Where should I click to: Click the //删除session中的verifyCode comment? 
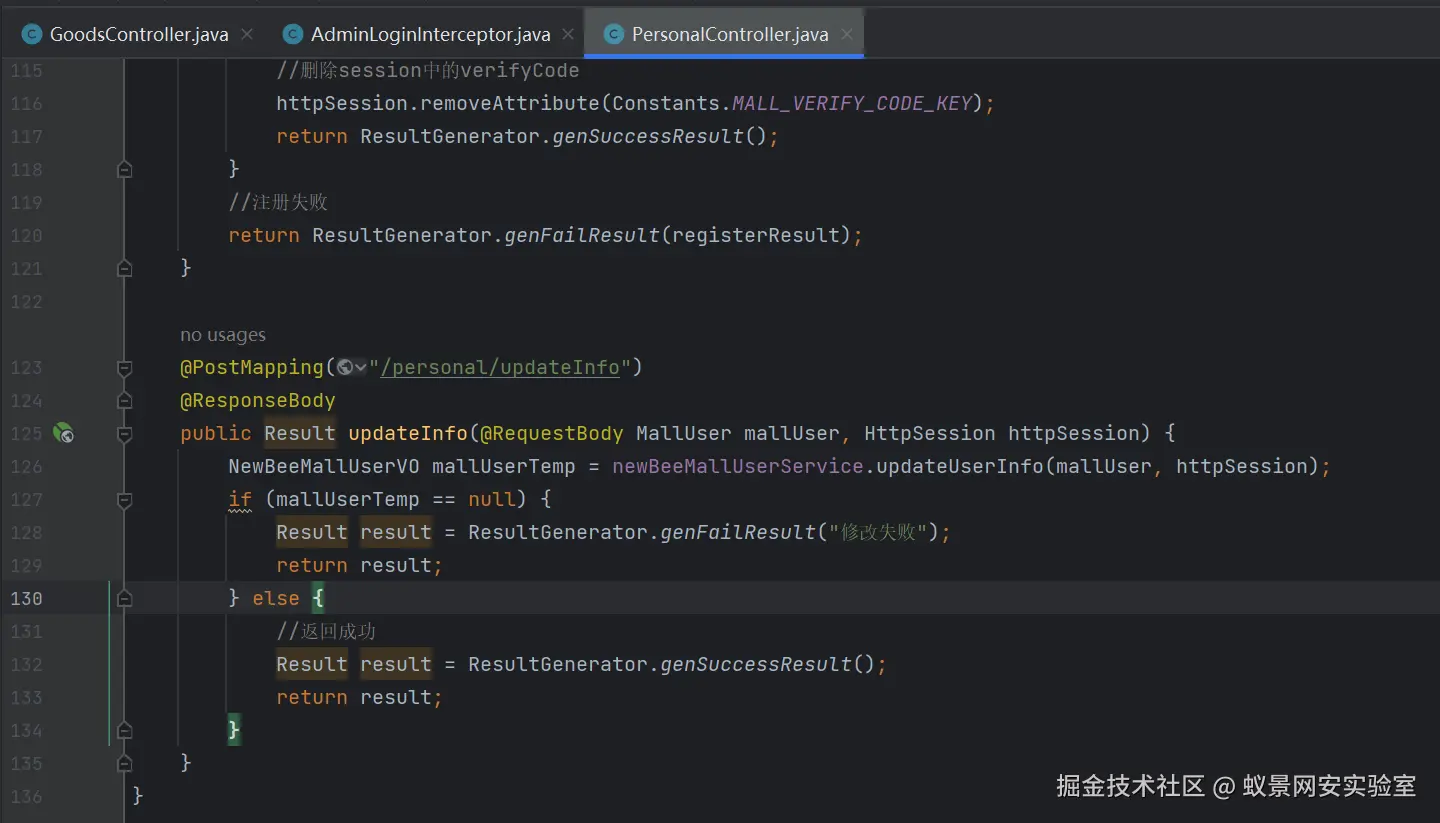428,70
